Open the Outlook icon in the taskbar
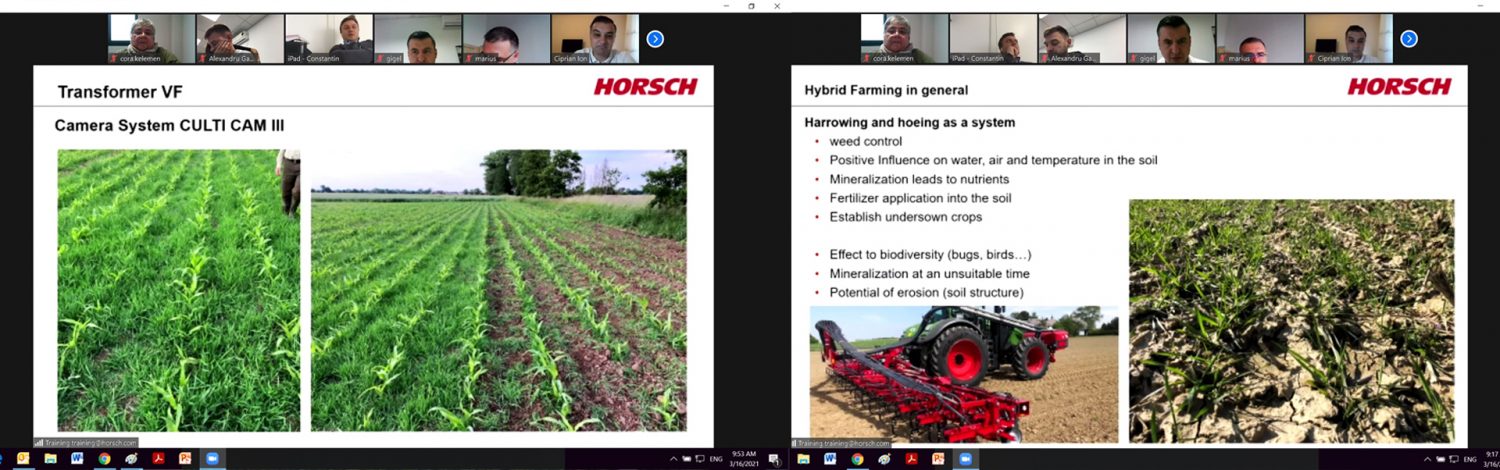Screen dimensions: 1500x470 tap(23, 458)
